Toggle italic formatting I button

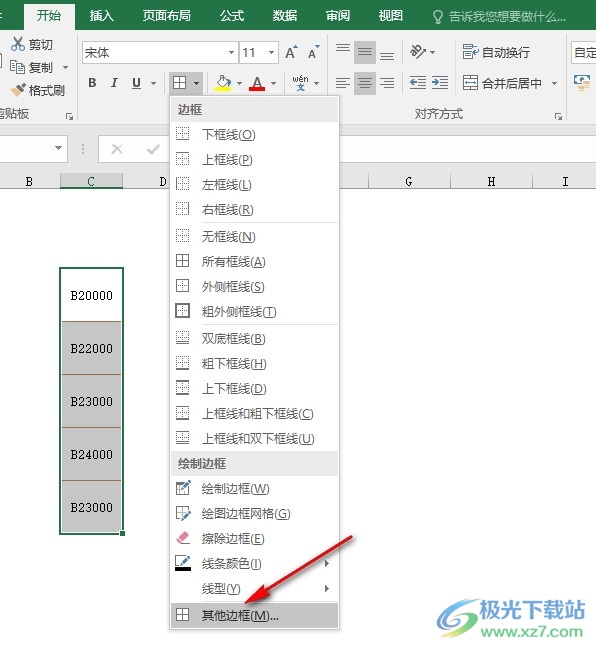pos(114,83)
